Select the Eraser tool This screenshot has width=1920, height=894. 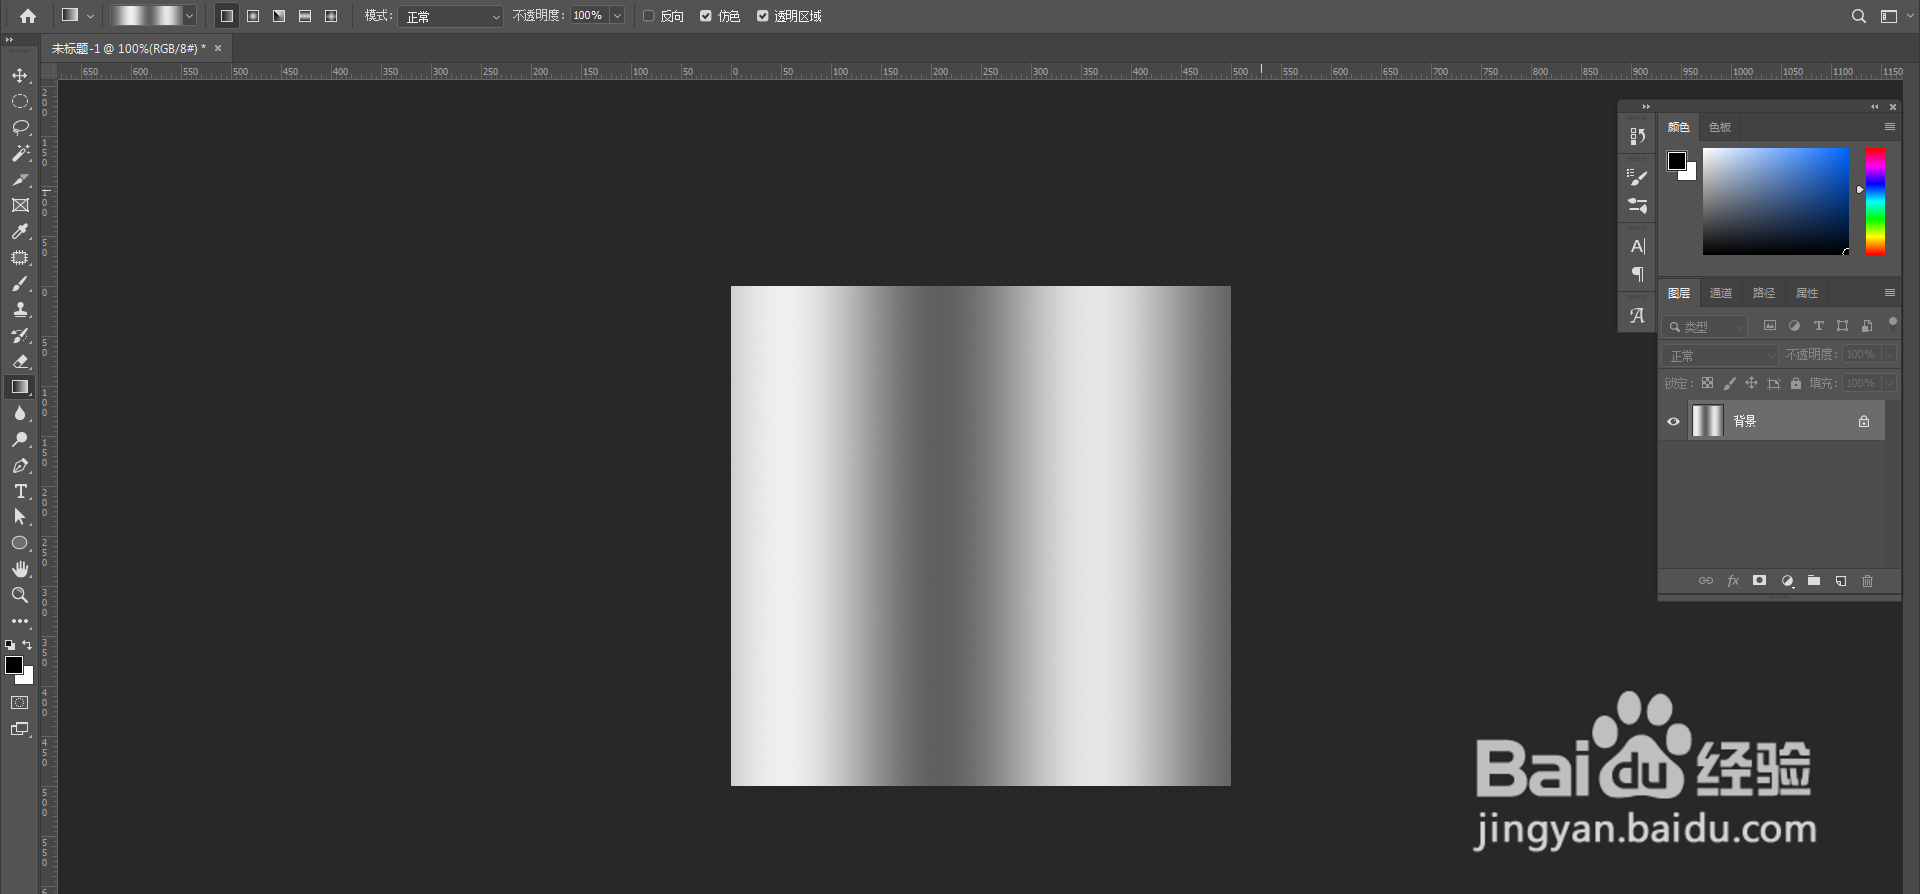click(x=20, y=362)
